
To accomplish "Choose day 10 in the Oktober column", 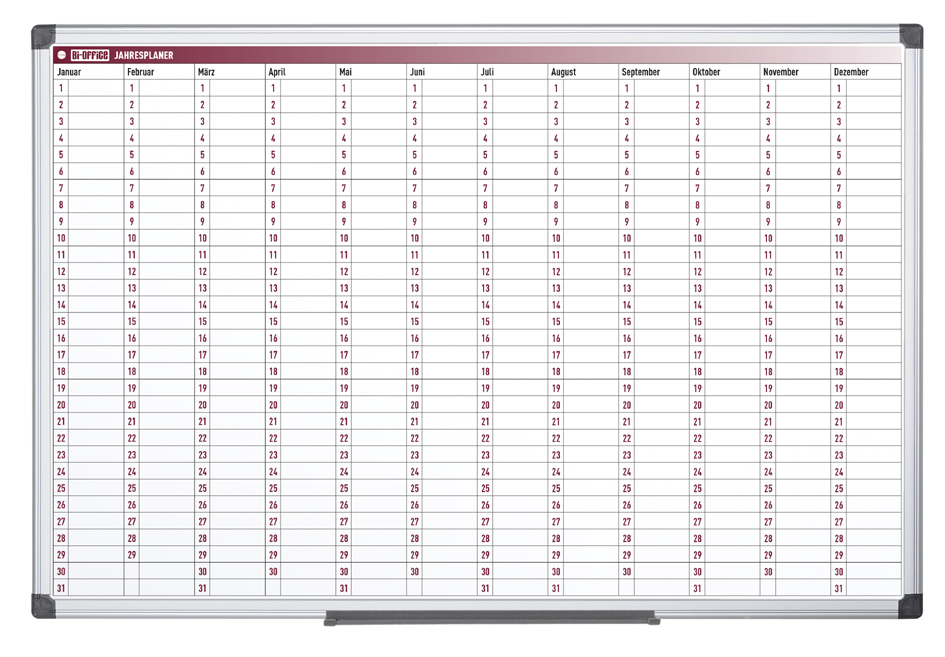I will point(697,239).
